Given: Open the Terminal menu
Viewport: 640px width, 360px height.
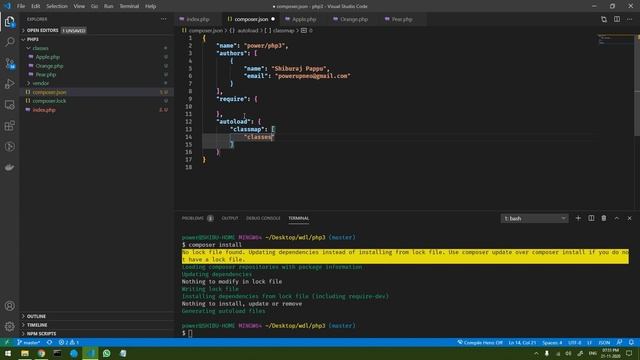Looking at the screenshot, I should pos(129,6).
